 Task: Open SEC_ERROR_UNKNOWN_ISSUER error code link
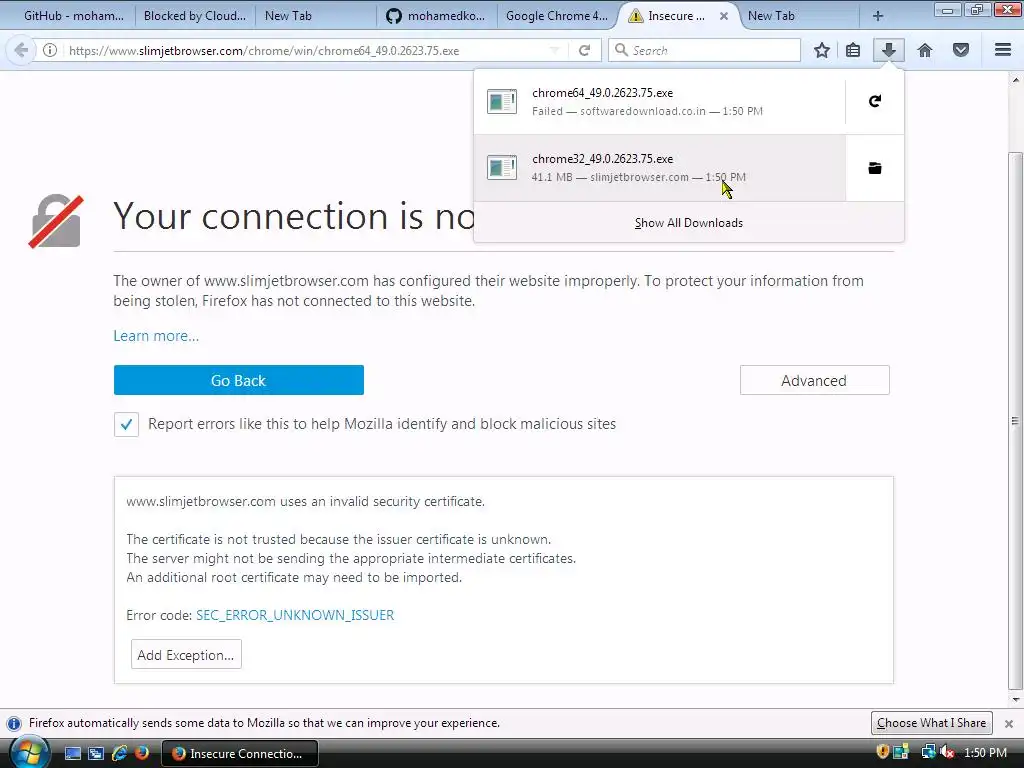tap(295, 615)
